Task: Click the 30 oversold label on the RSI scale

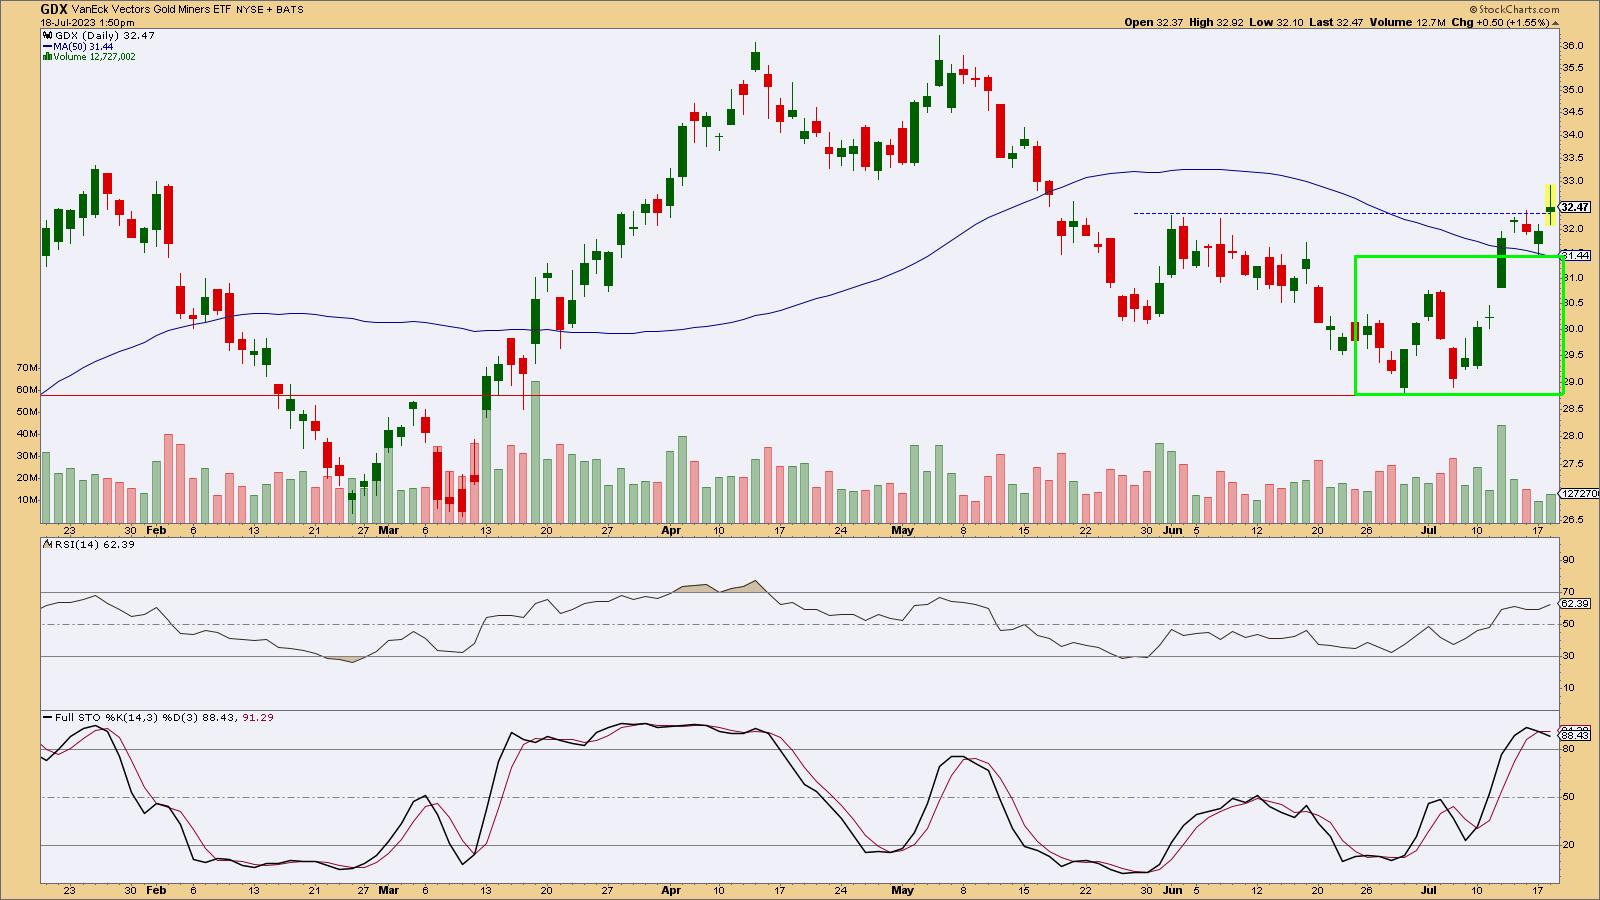Action: (x=1569, y=656)
